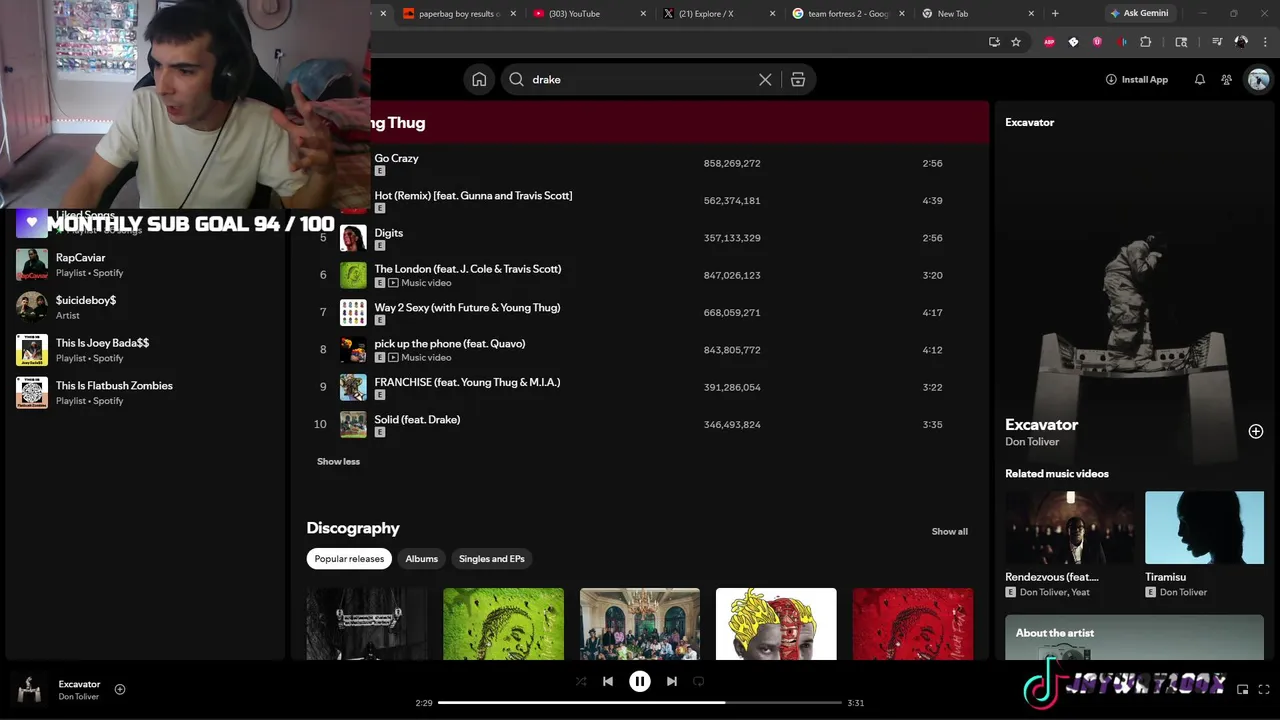Switch to the team fortress 2 Google tab
Image resolution: width=1280 pixels, height=720 pixels.
pyautogui.click(x=848, y=14)
